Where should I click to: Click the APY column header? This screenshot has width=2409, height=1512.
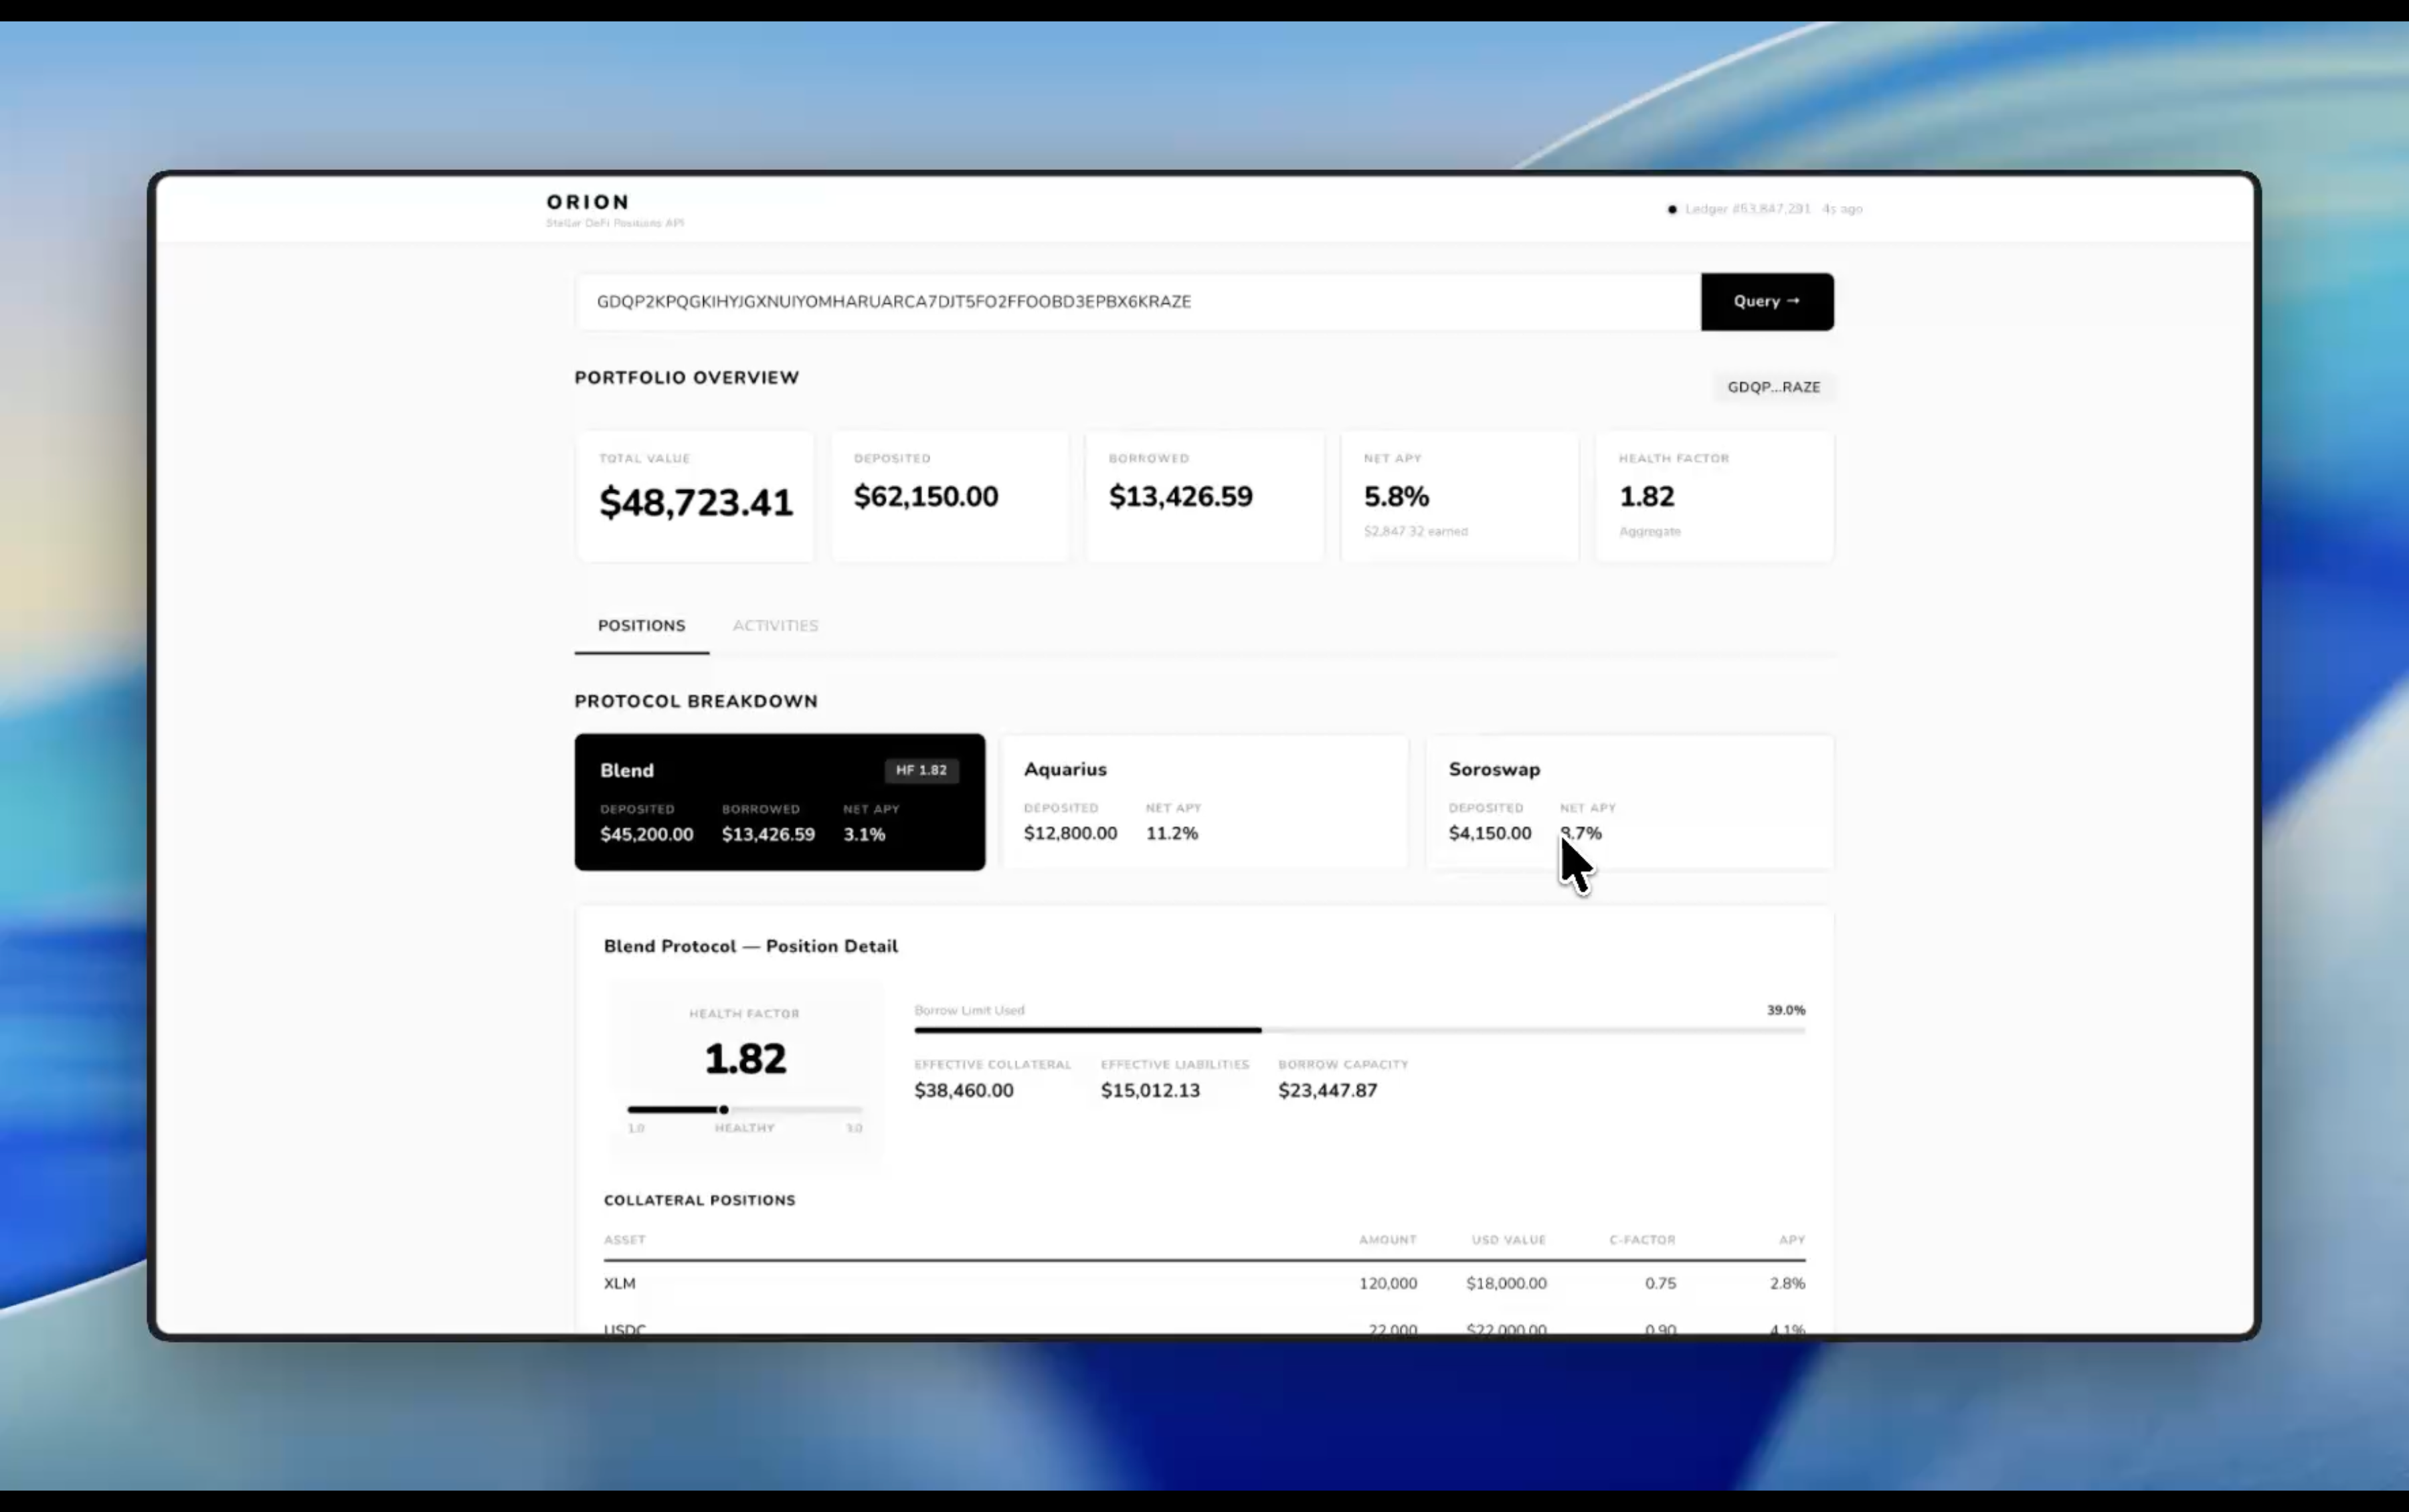[x=1791, y=1239]
